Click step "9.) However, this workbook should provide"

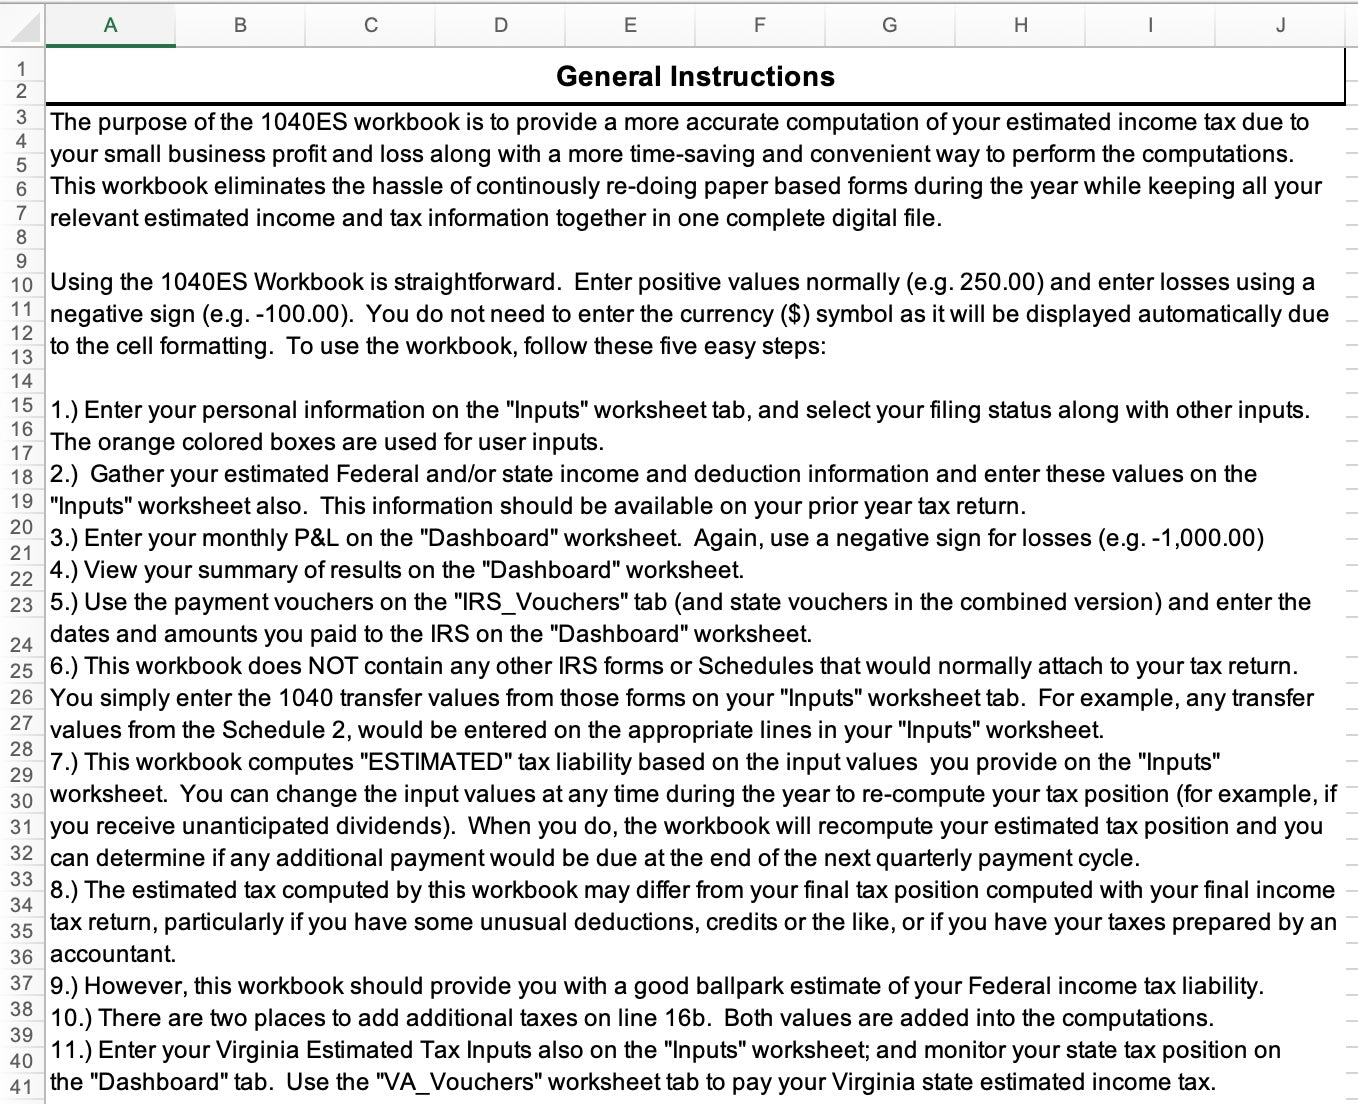pyautogui.click(x=657, y=986)
